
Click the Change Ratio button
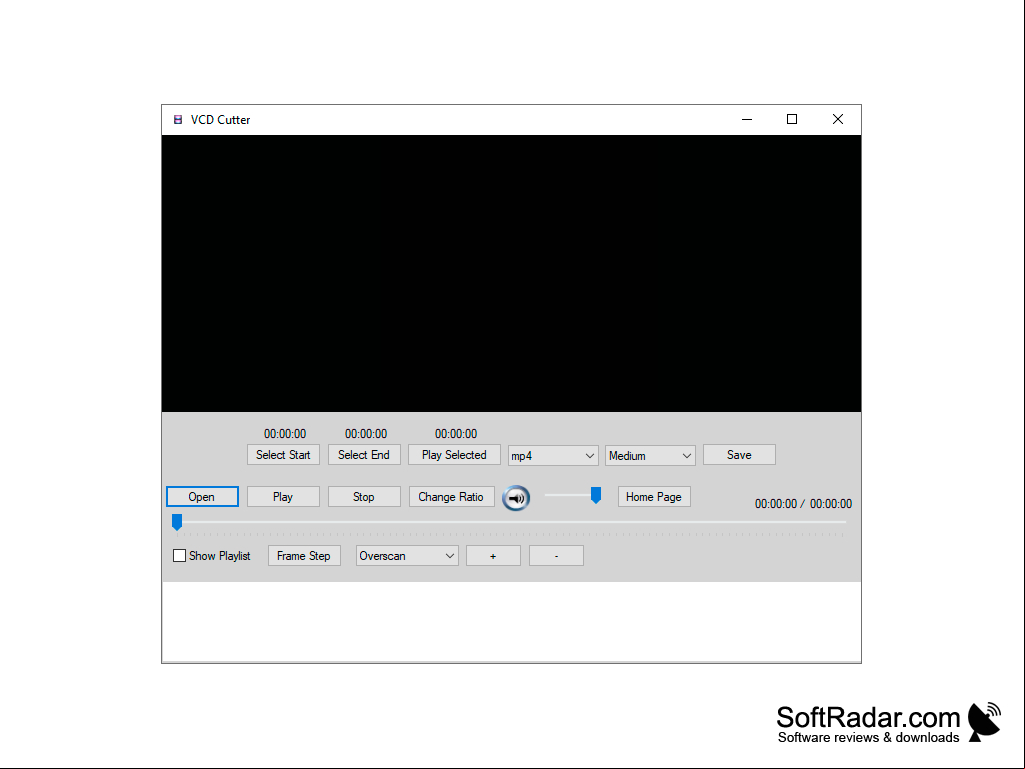pos(451,497)
